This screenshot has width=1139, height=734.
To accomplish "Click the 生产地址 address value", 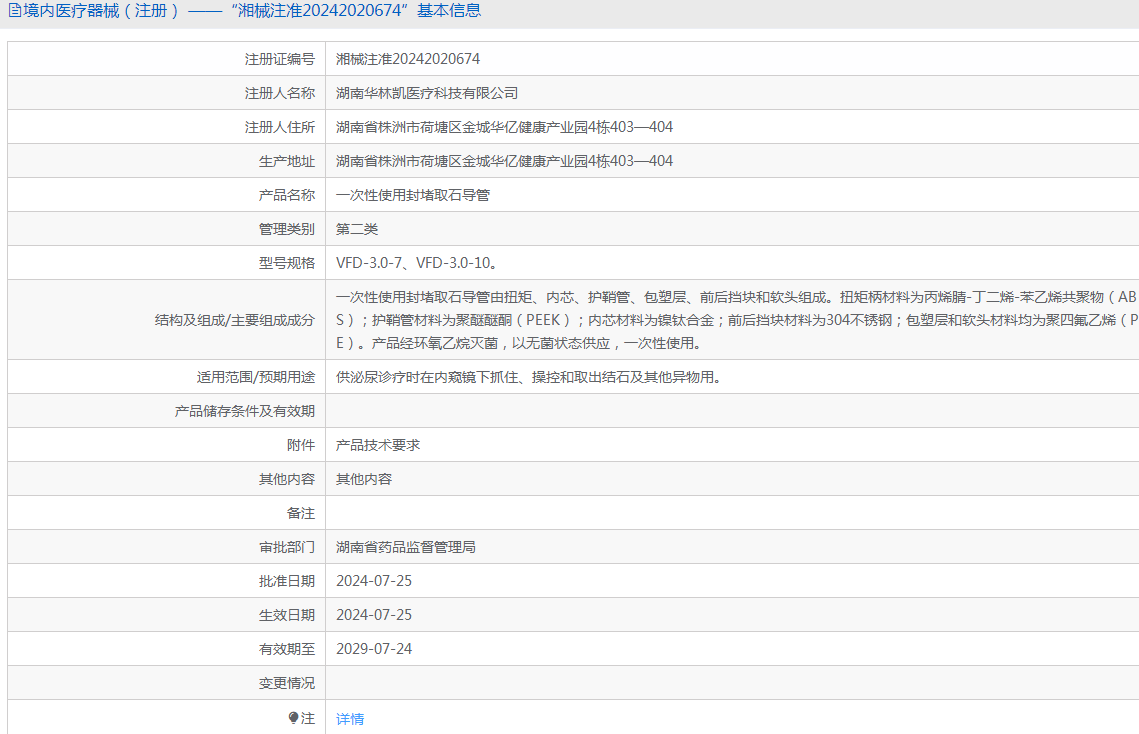I will (504, 161).
